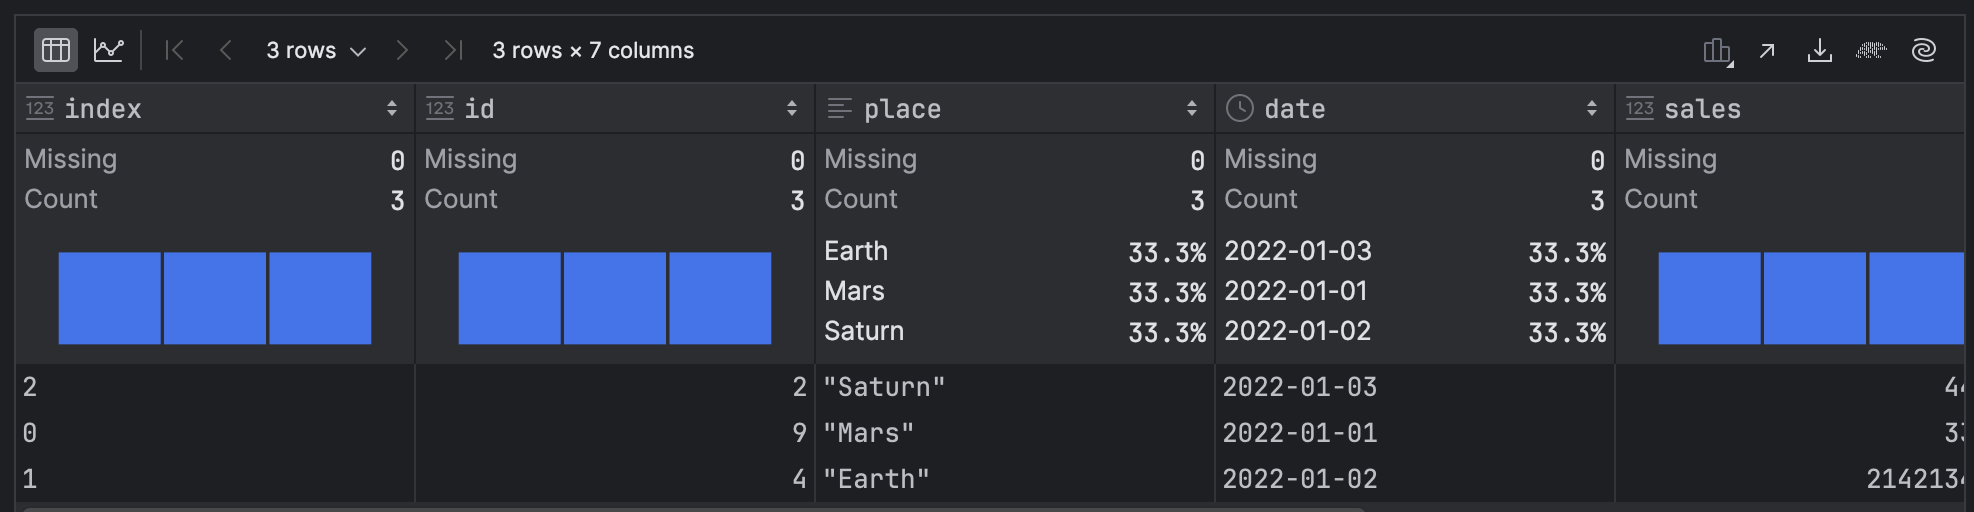Go to the first page of rows

(174, 50)
